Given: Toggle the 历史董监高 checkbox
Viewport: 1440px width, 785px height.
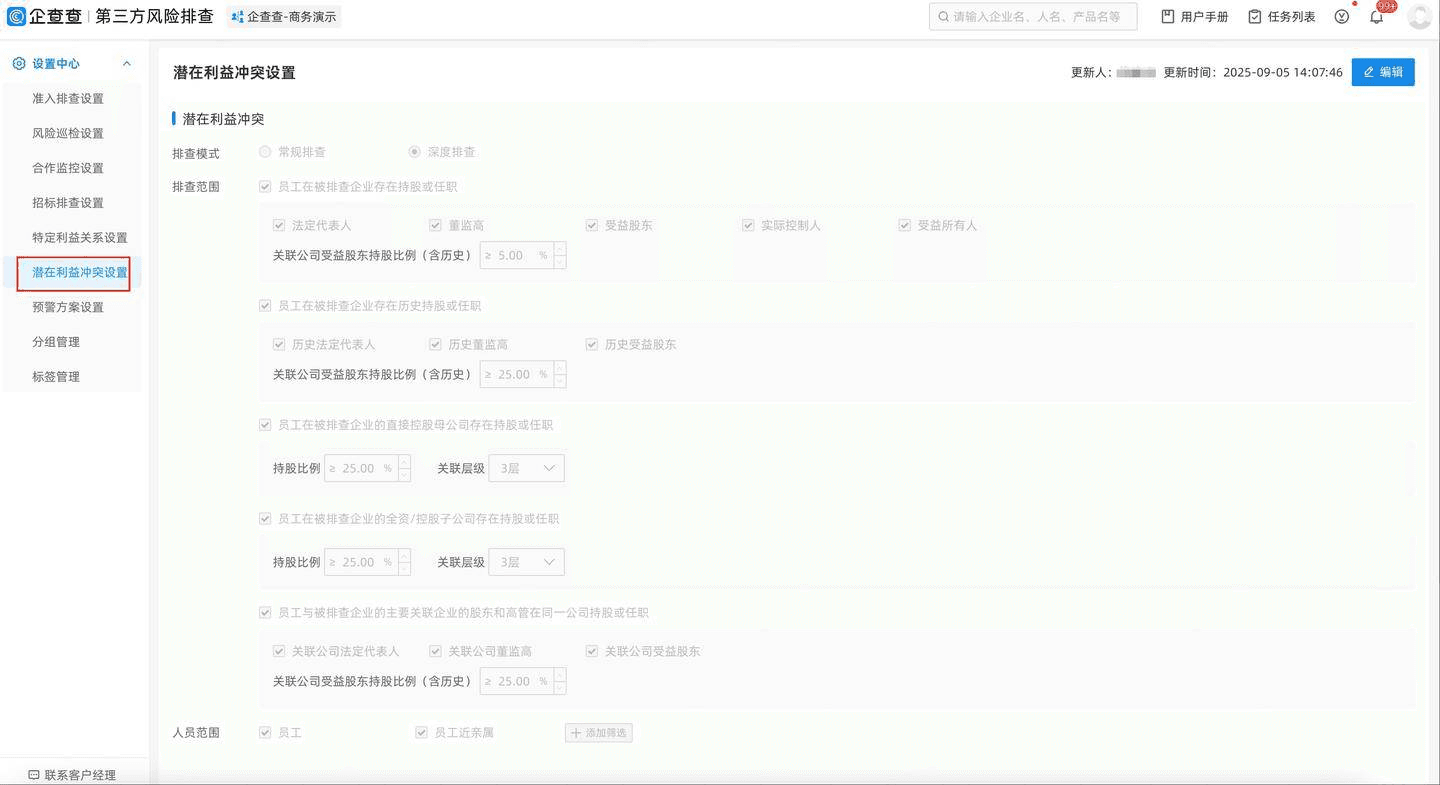Looking at the screenshot, I should [435, 344].
